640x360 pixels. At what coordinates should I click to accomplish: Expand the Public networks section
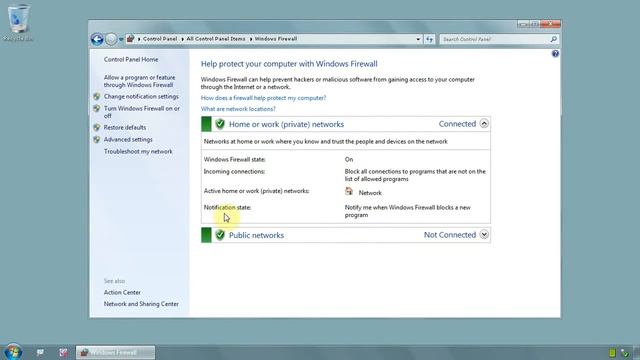tap(484, 234)
